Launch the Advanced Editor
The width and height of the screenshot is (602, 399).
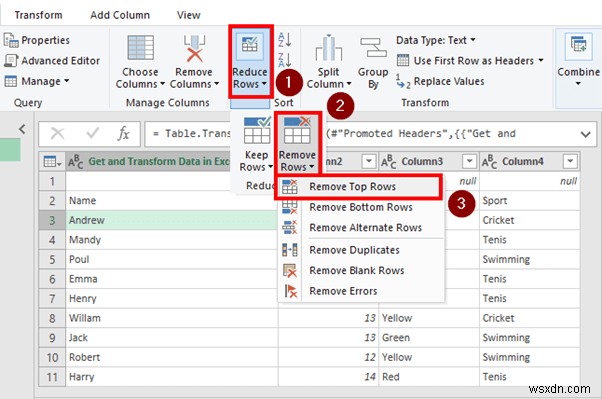click(52, 61)
